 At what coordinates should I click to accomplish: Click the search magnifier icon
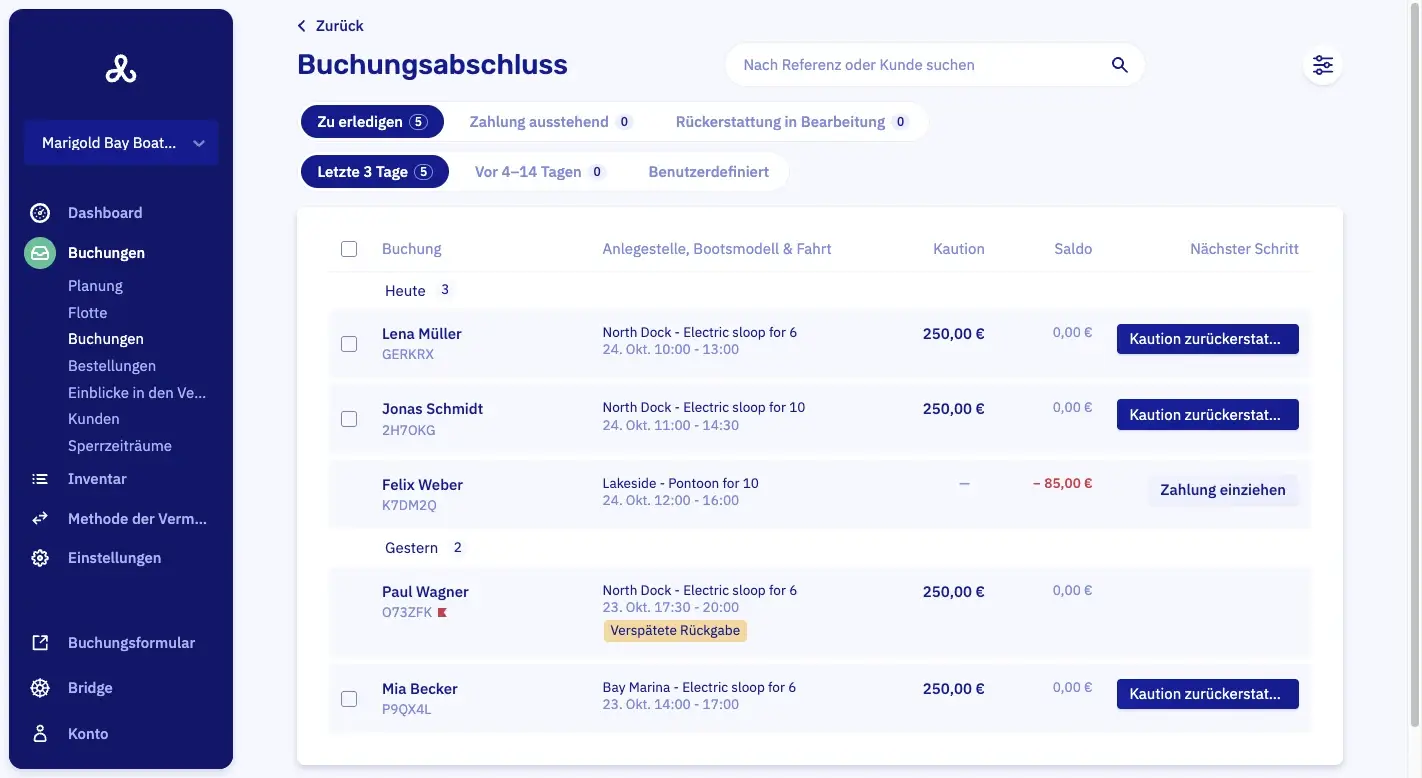click(x=1120, y=65)
